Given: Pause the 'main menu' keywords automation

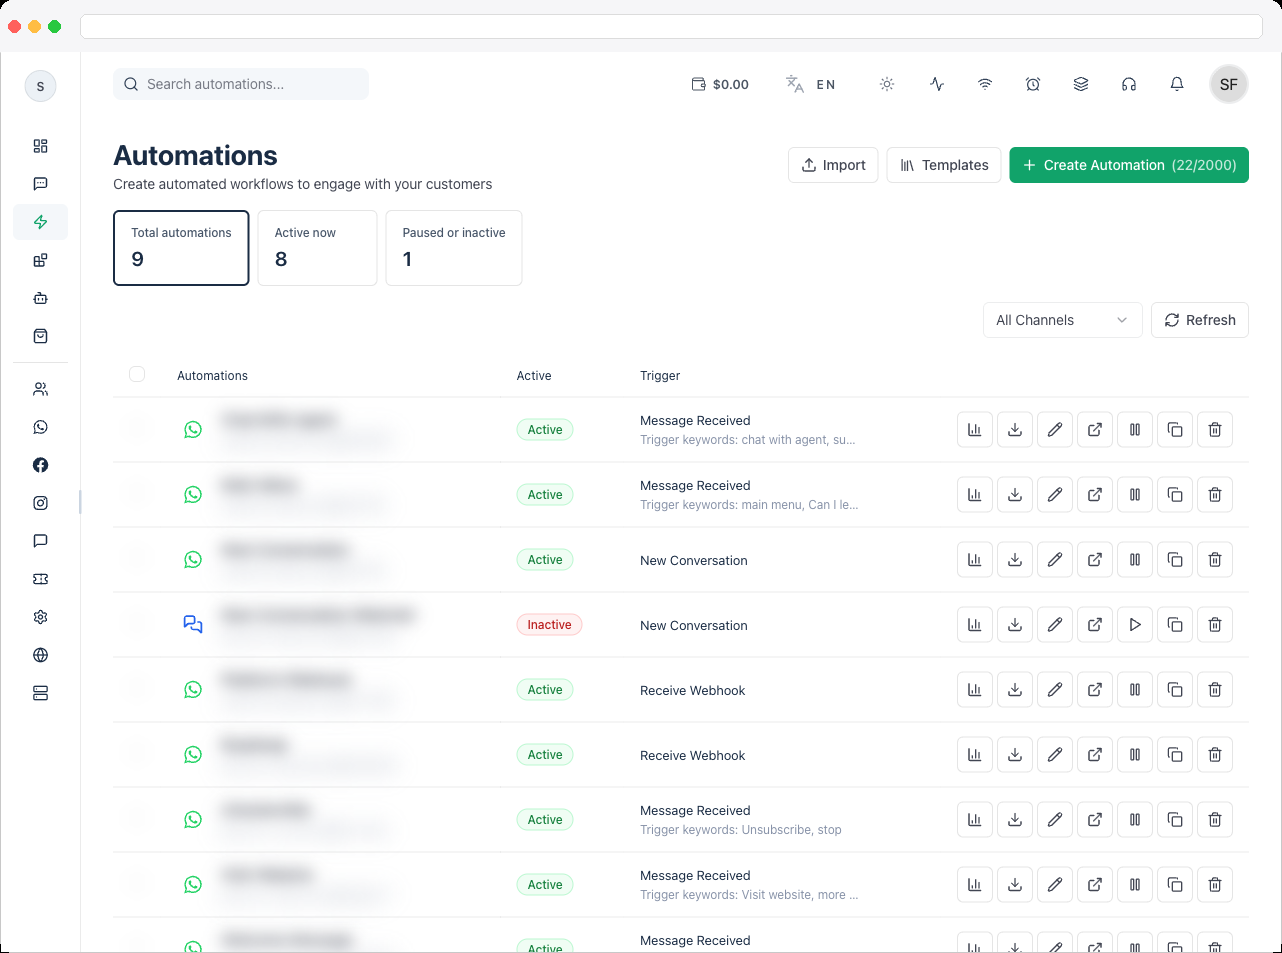Looking at the screenshot, I should pos(1135,495).
